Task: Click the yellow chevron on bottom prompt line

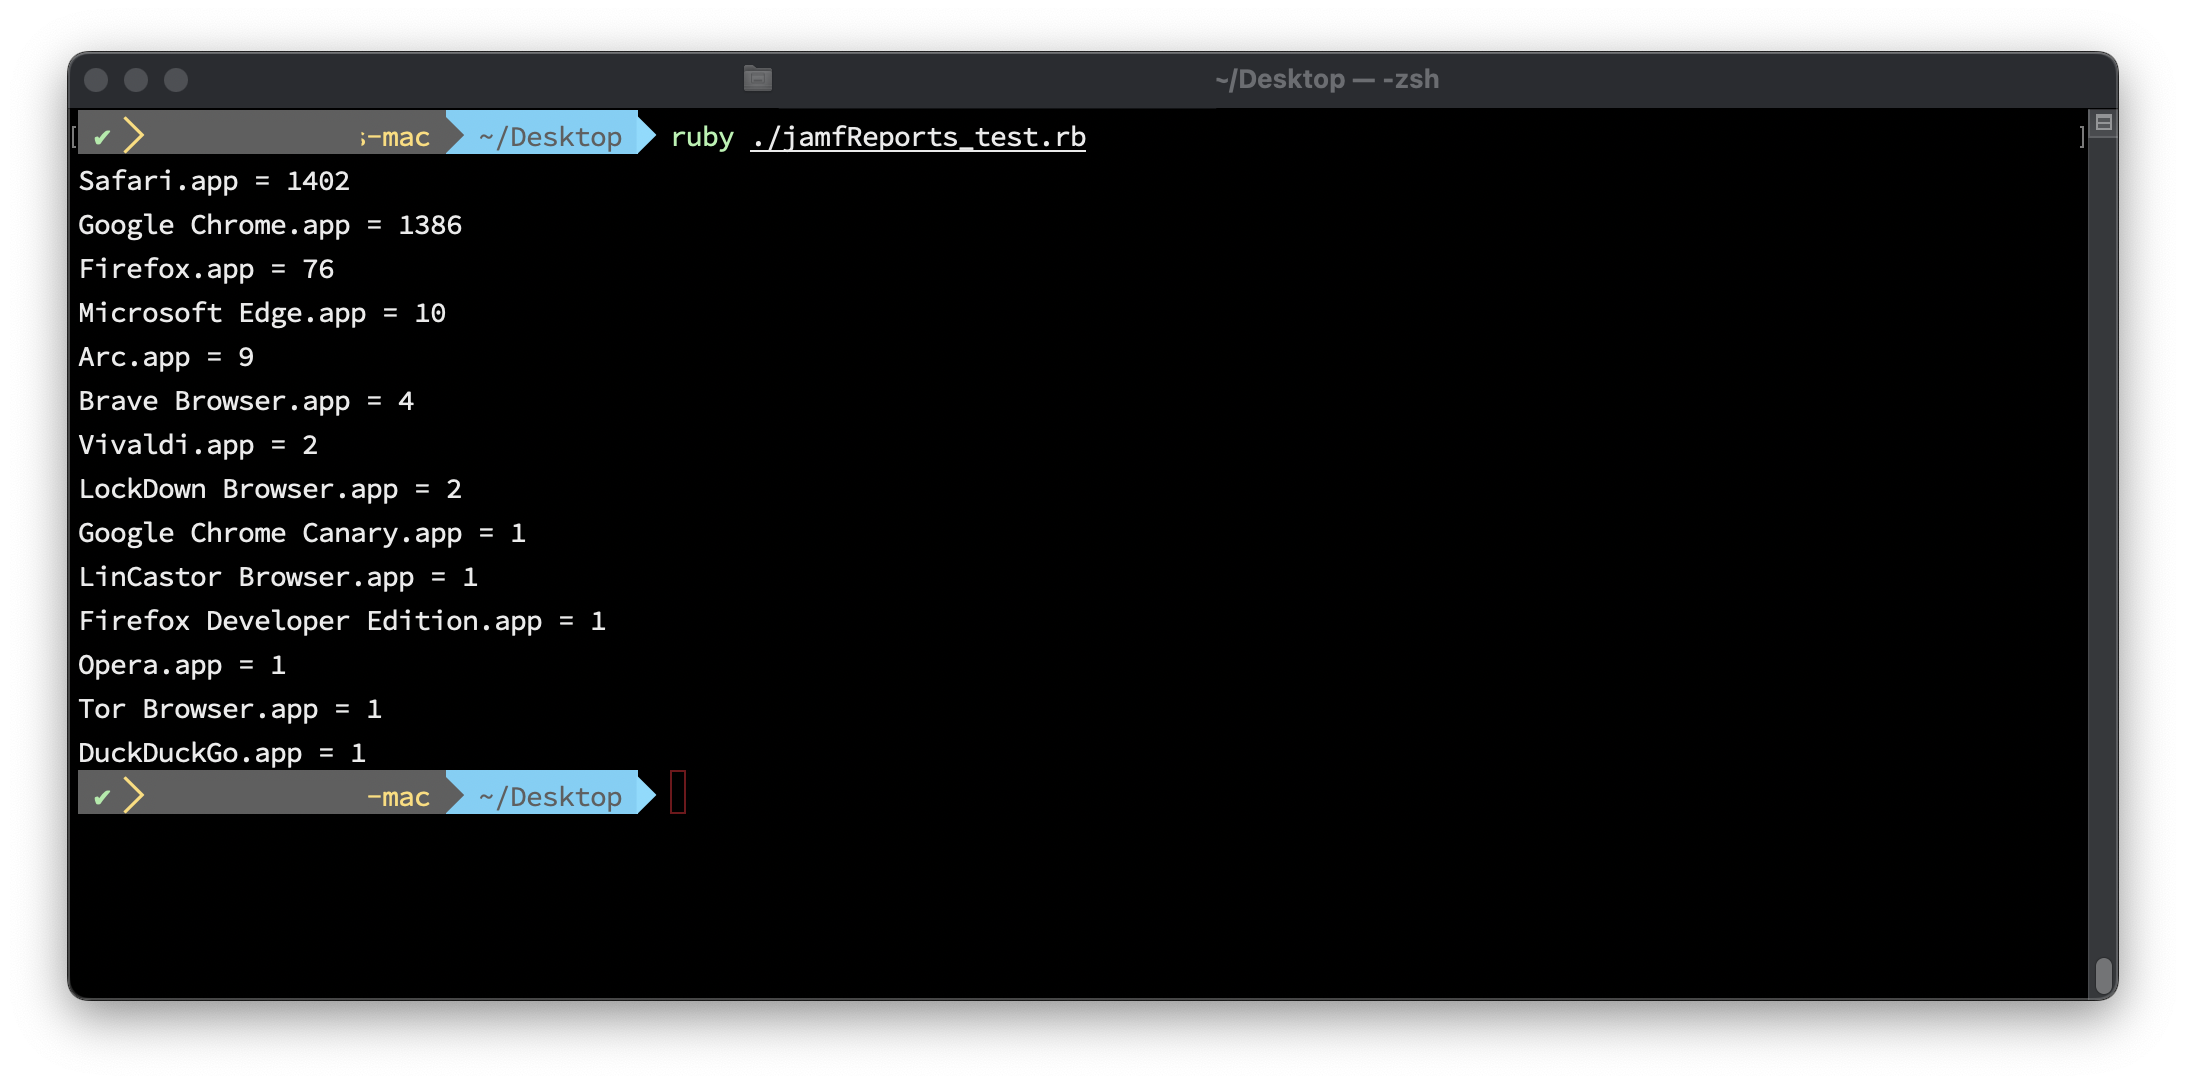Action: click(134, 795)
